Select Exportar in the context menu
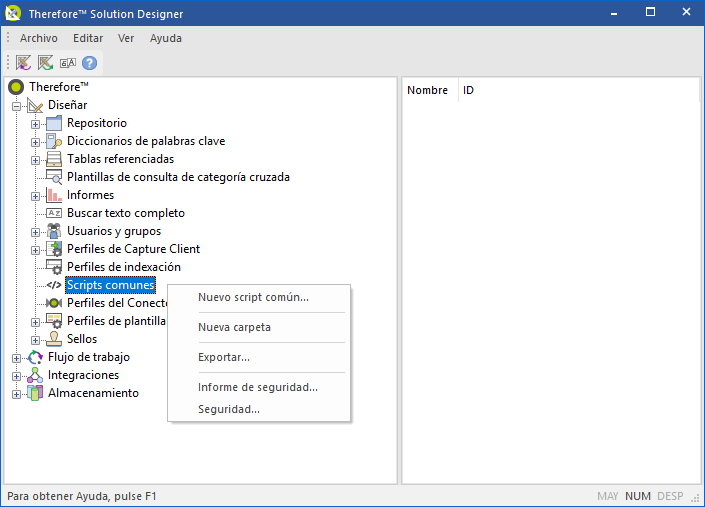705x507 pixels. tap(259, 357)
